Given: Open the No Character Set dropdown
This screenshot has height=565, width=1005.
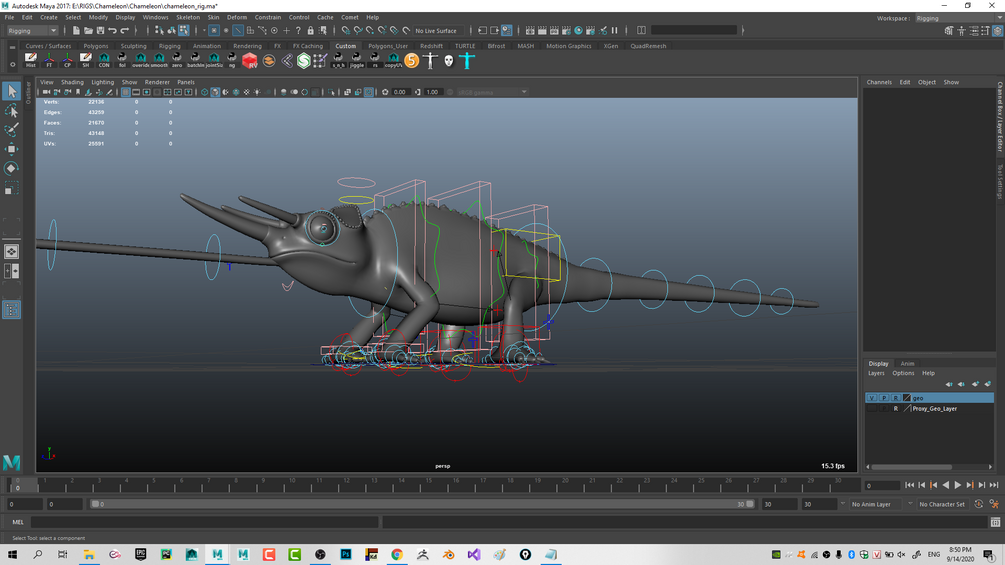Looking at the screenshot, I should click(942, 505).
